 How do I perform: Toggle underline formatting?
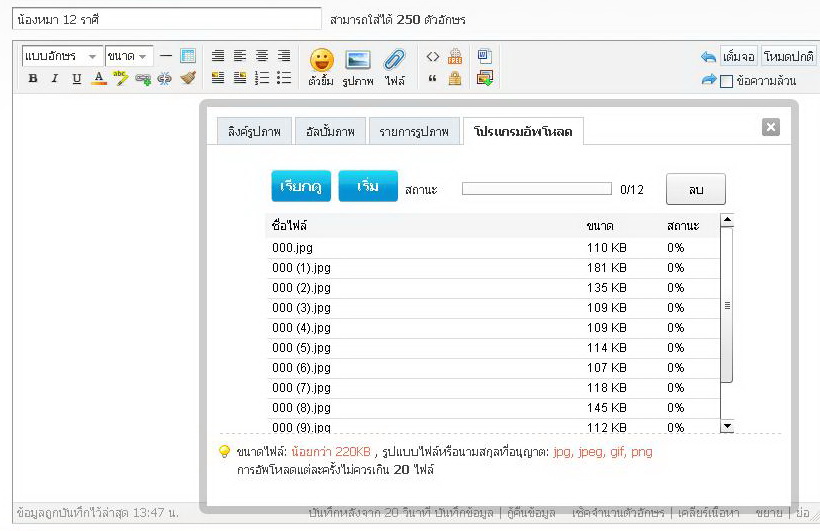tap(76, 78)
